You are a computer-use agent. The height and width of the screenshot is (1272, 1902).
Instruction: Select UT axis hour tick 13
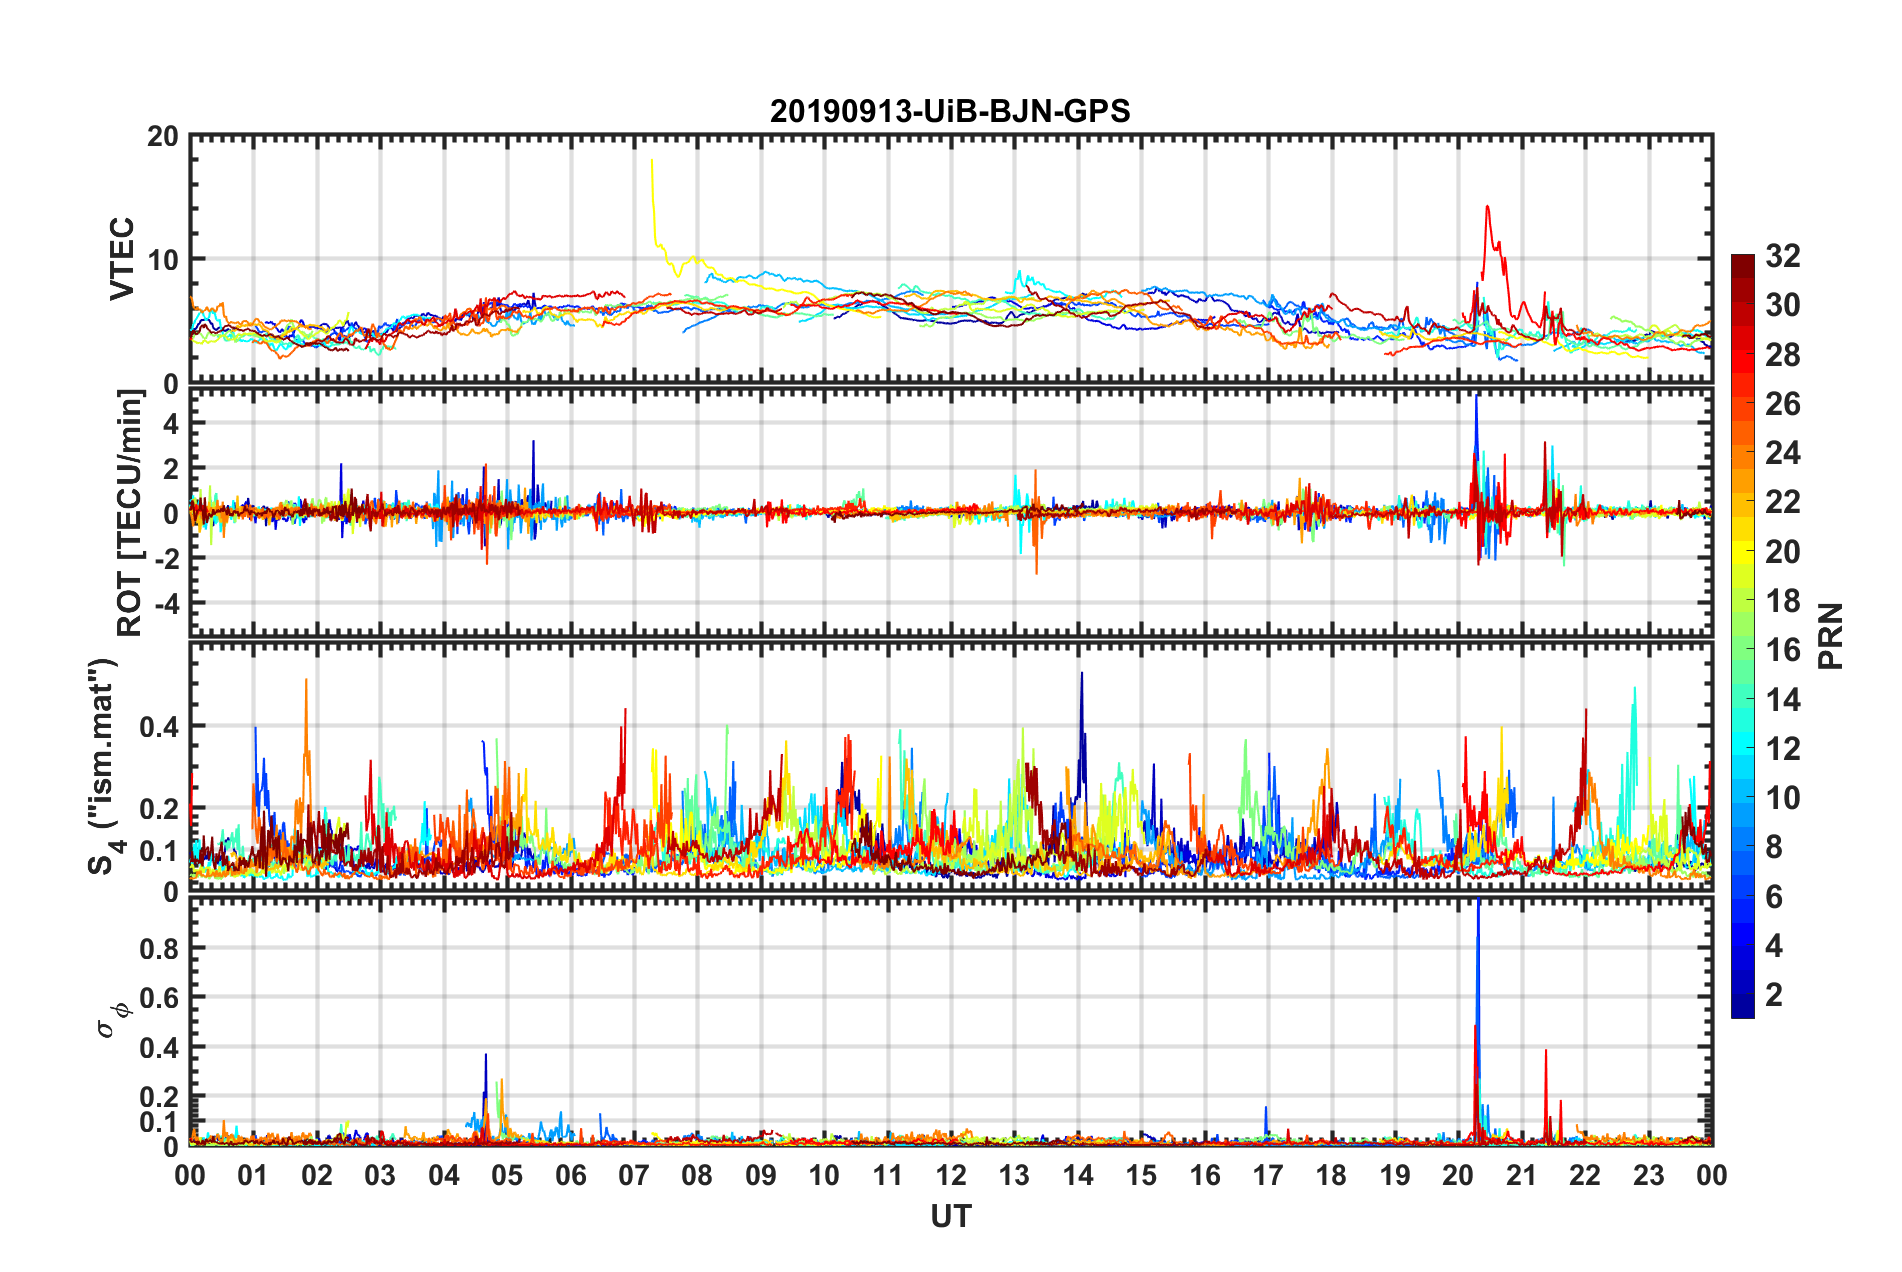click(x=1014, y=1175)
